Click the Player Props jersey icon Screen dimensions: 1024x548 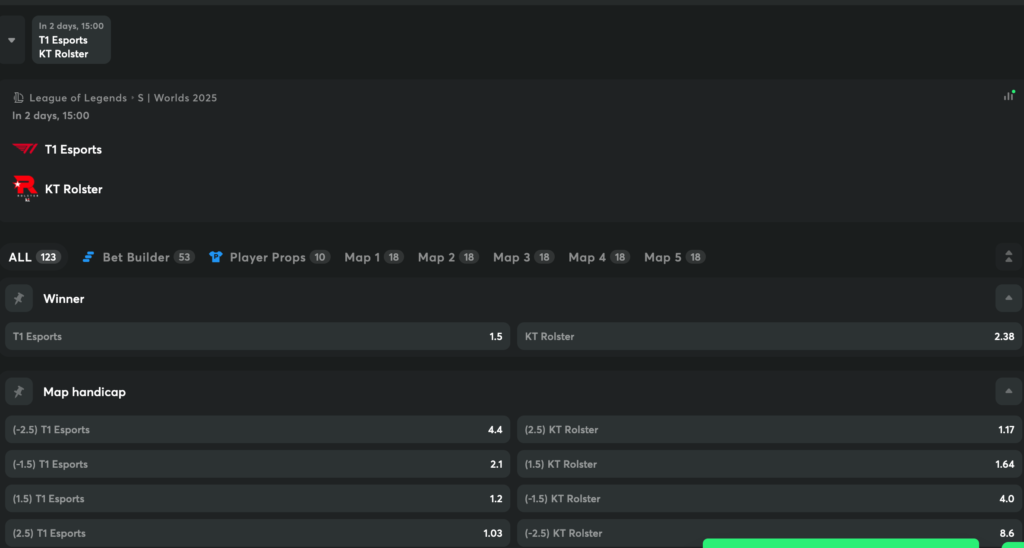[x=215, y=257]
